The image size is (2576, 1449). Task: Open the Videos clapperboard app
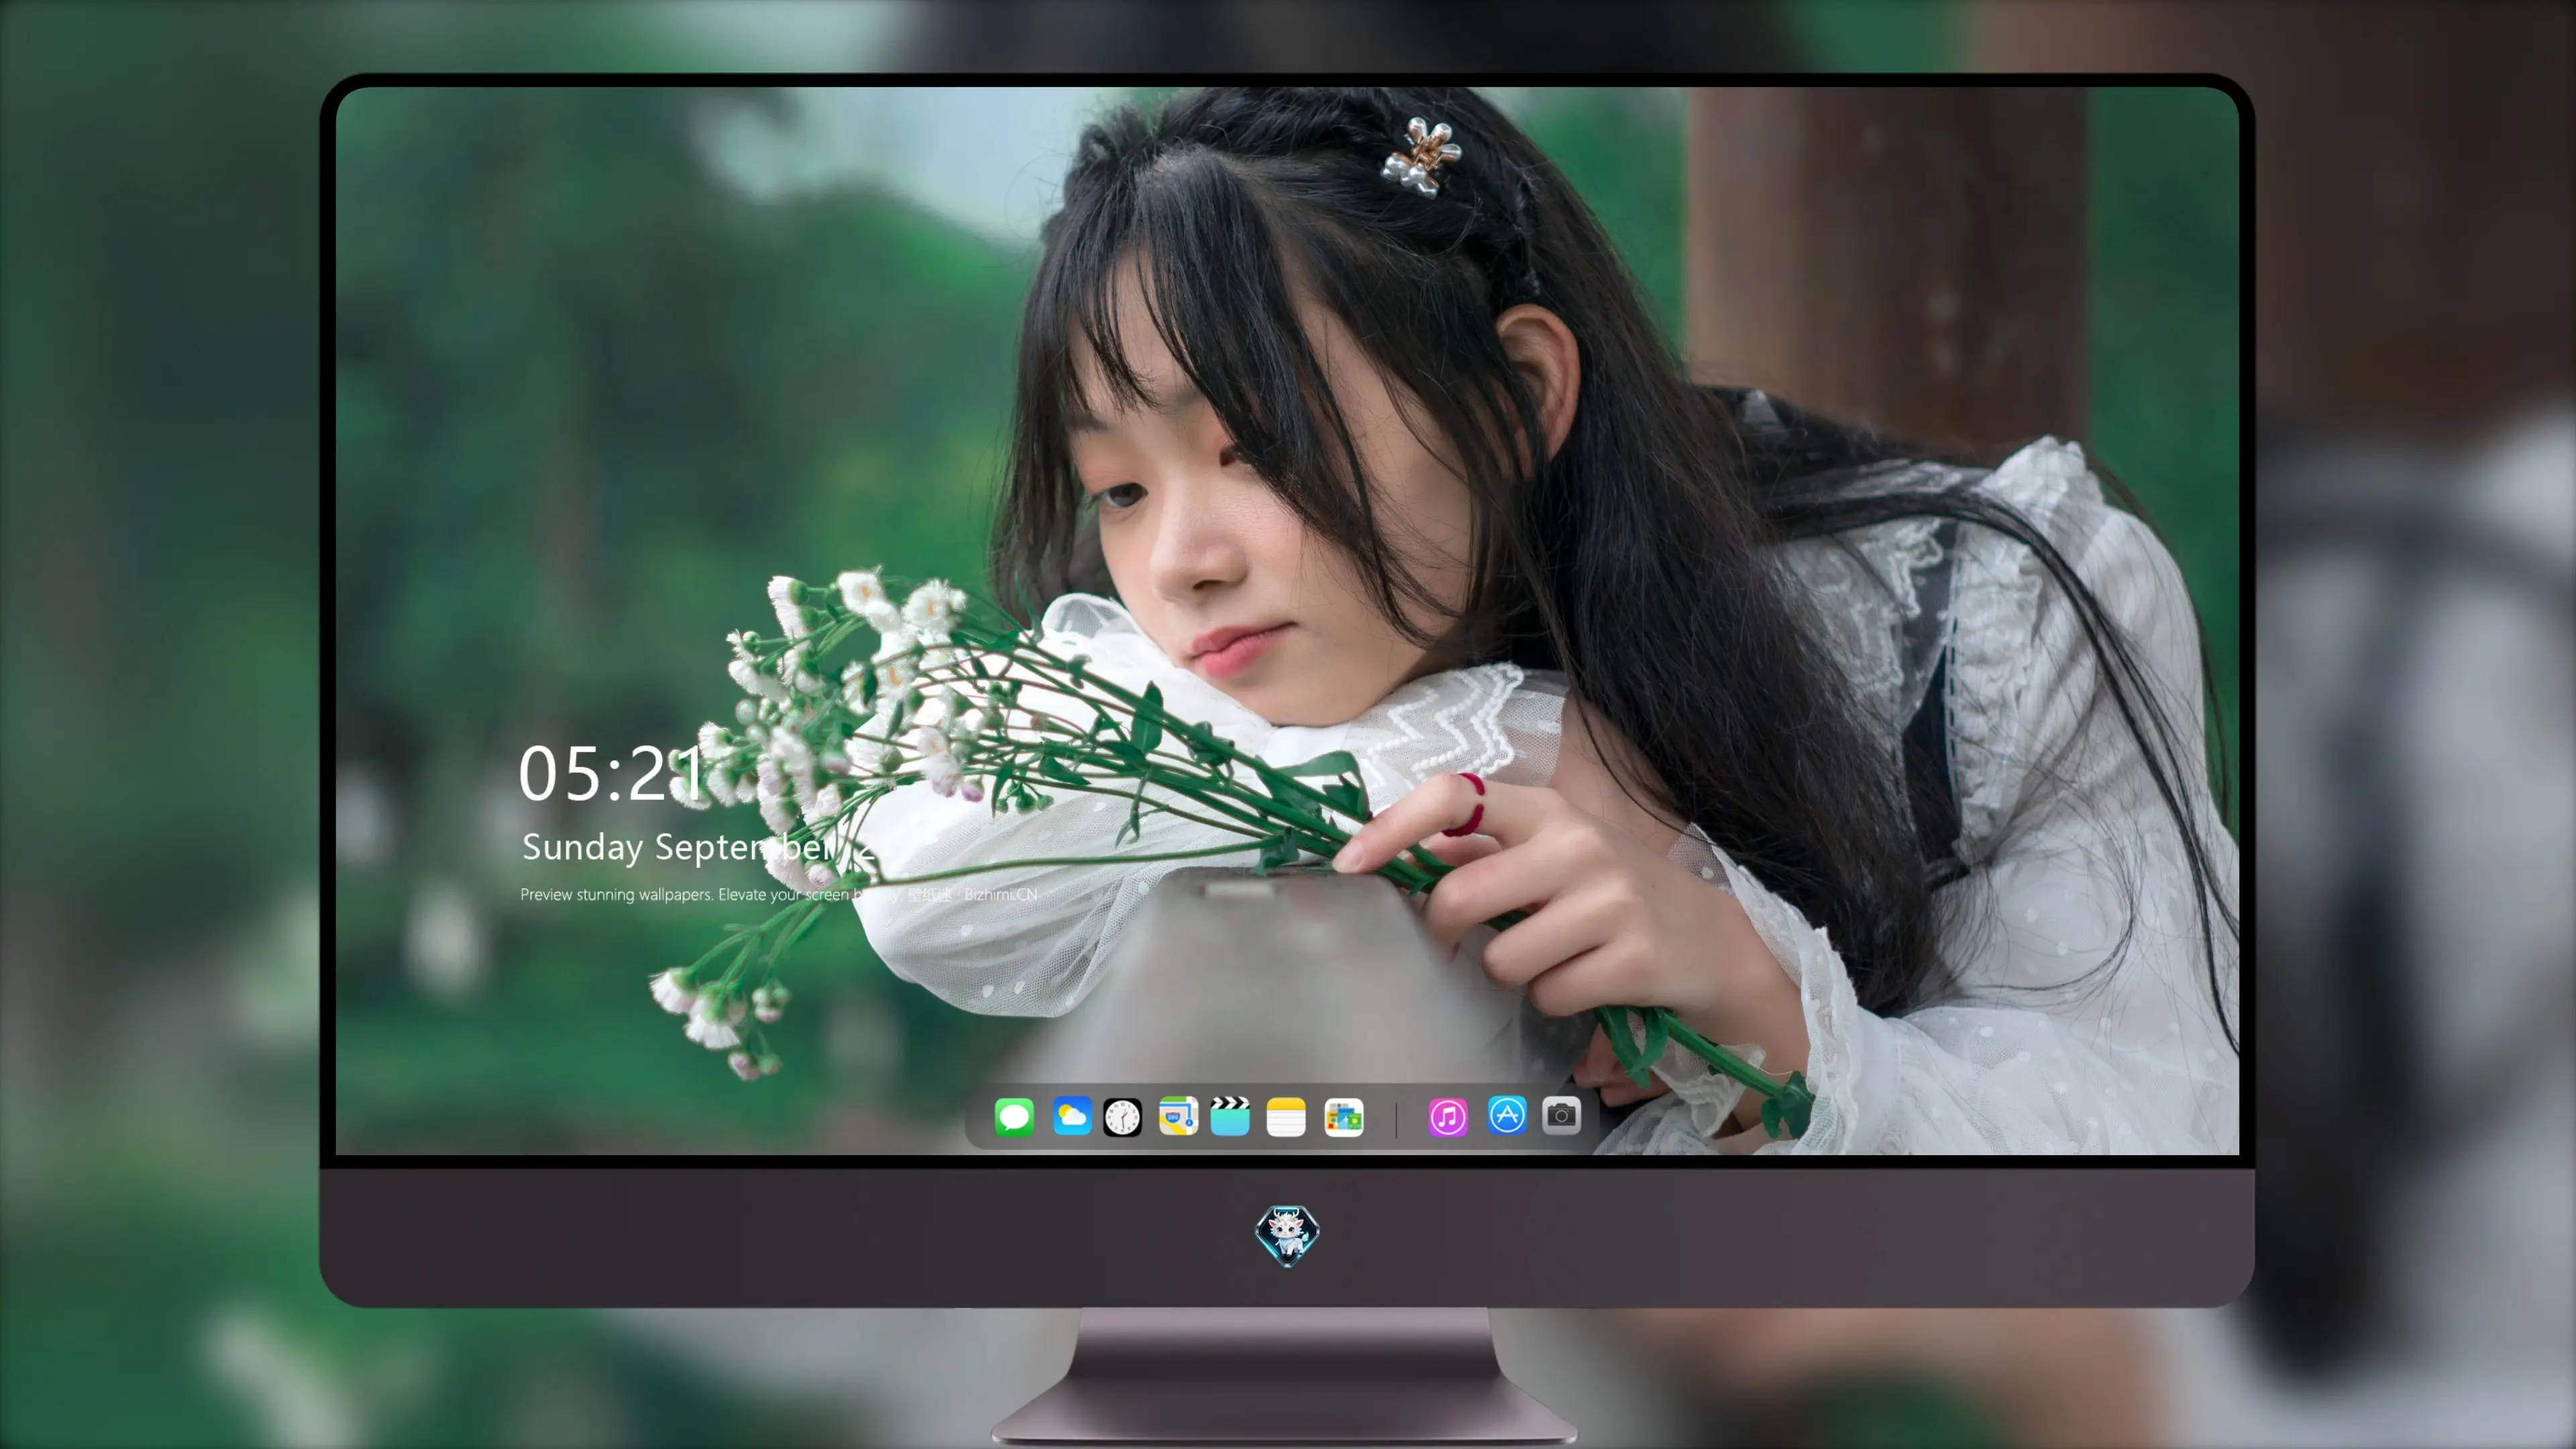[x=1230, y=1116]
